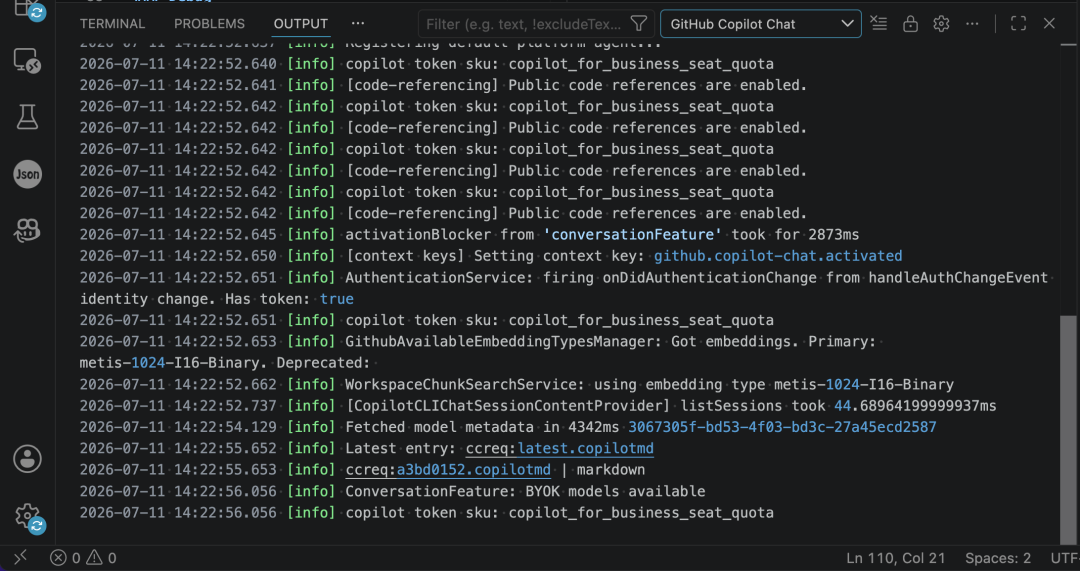
Task: Click the output panel vertical scrollbar
Action: pyautogui.click(x=1068, y=428)
